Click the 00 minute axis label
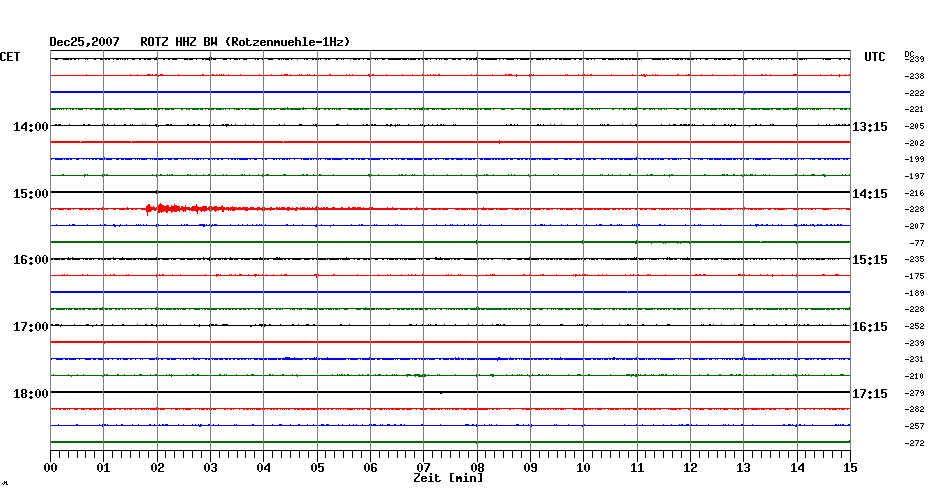The image size is (930, 494). tap(51, 468)
